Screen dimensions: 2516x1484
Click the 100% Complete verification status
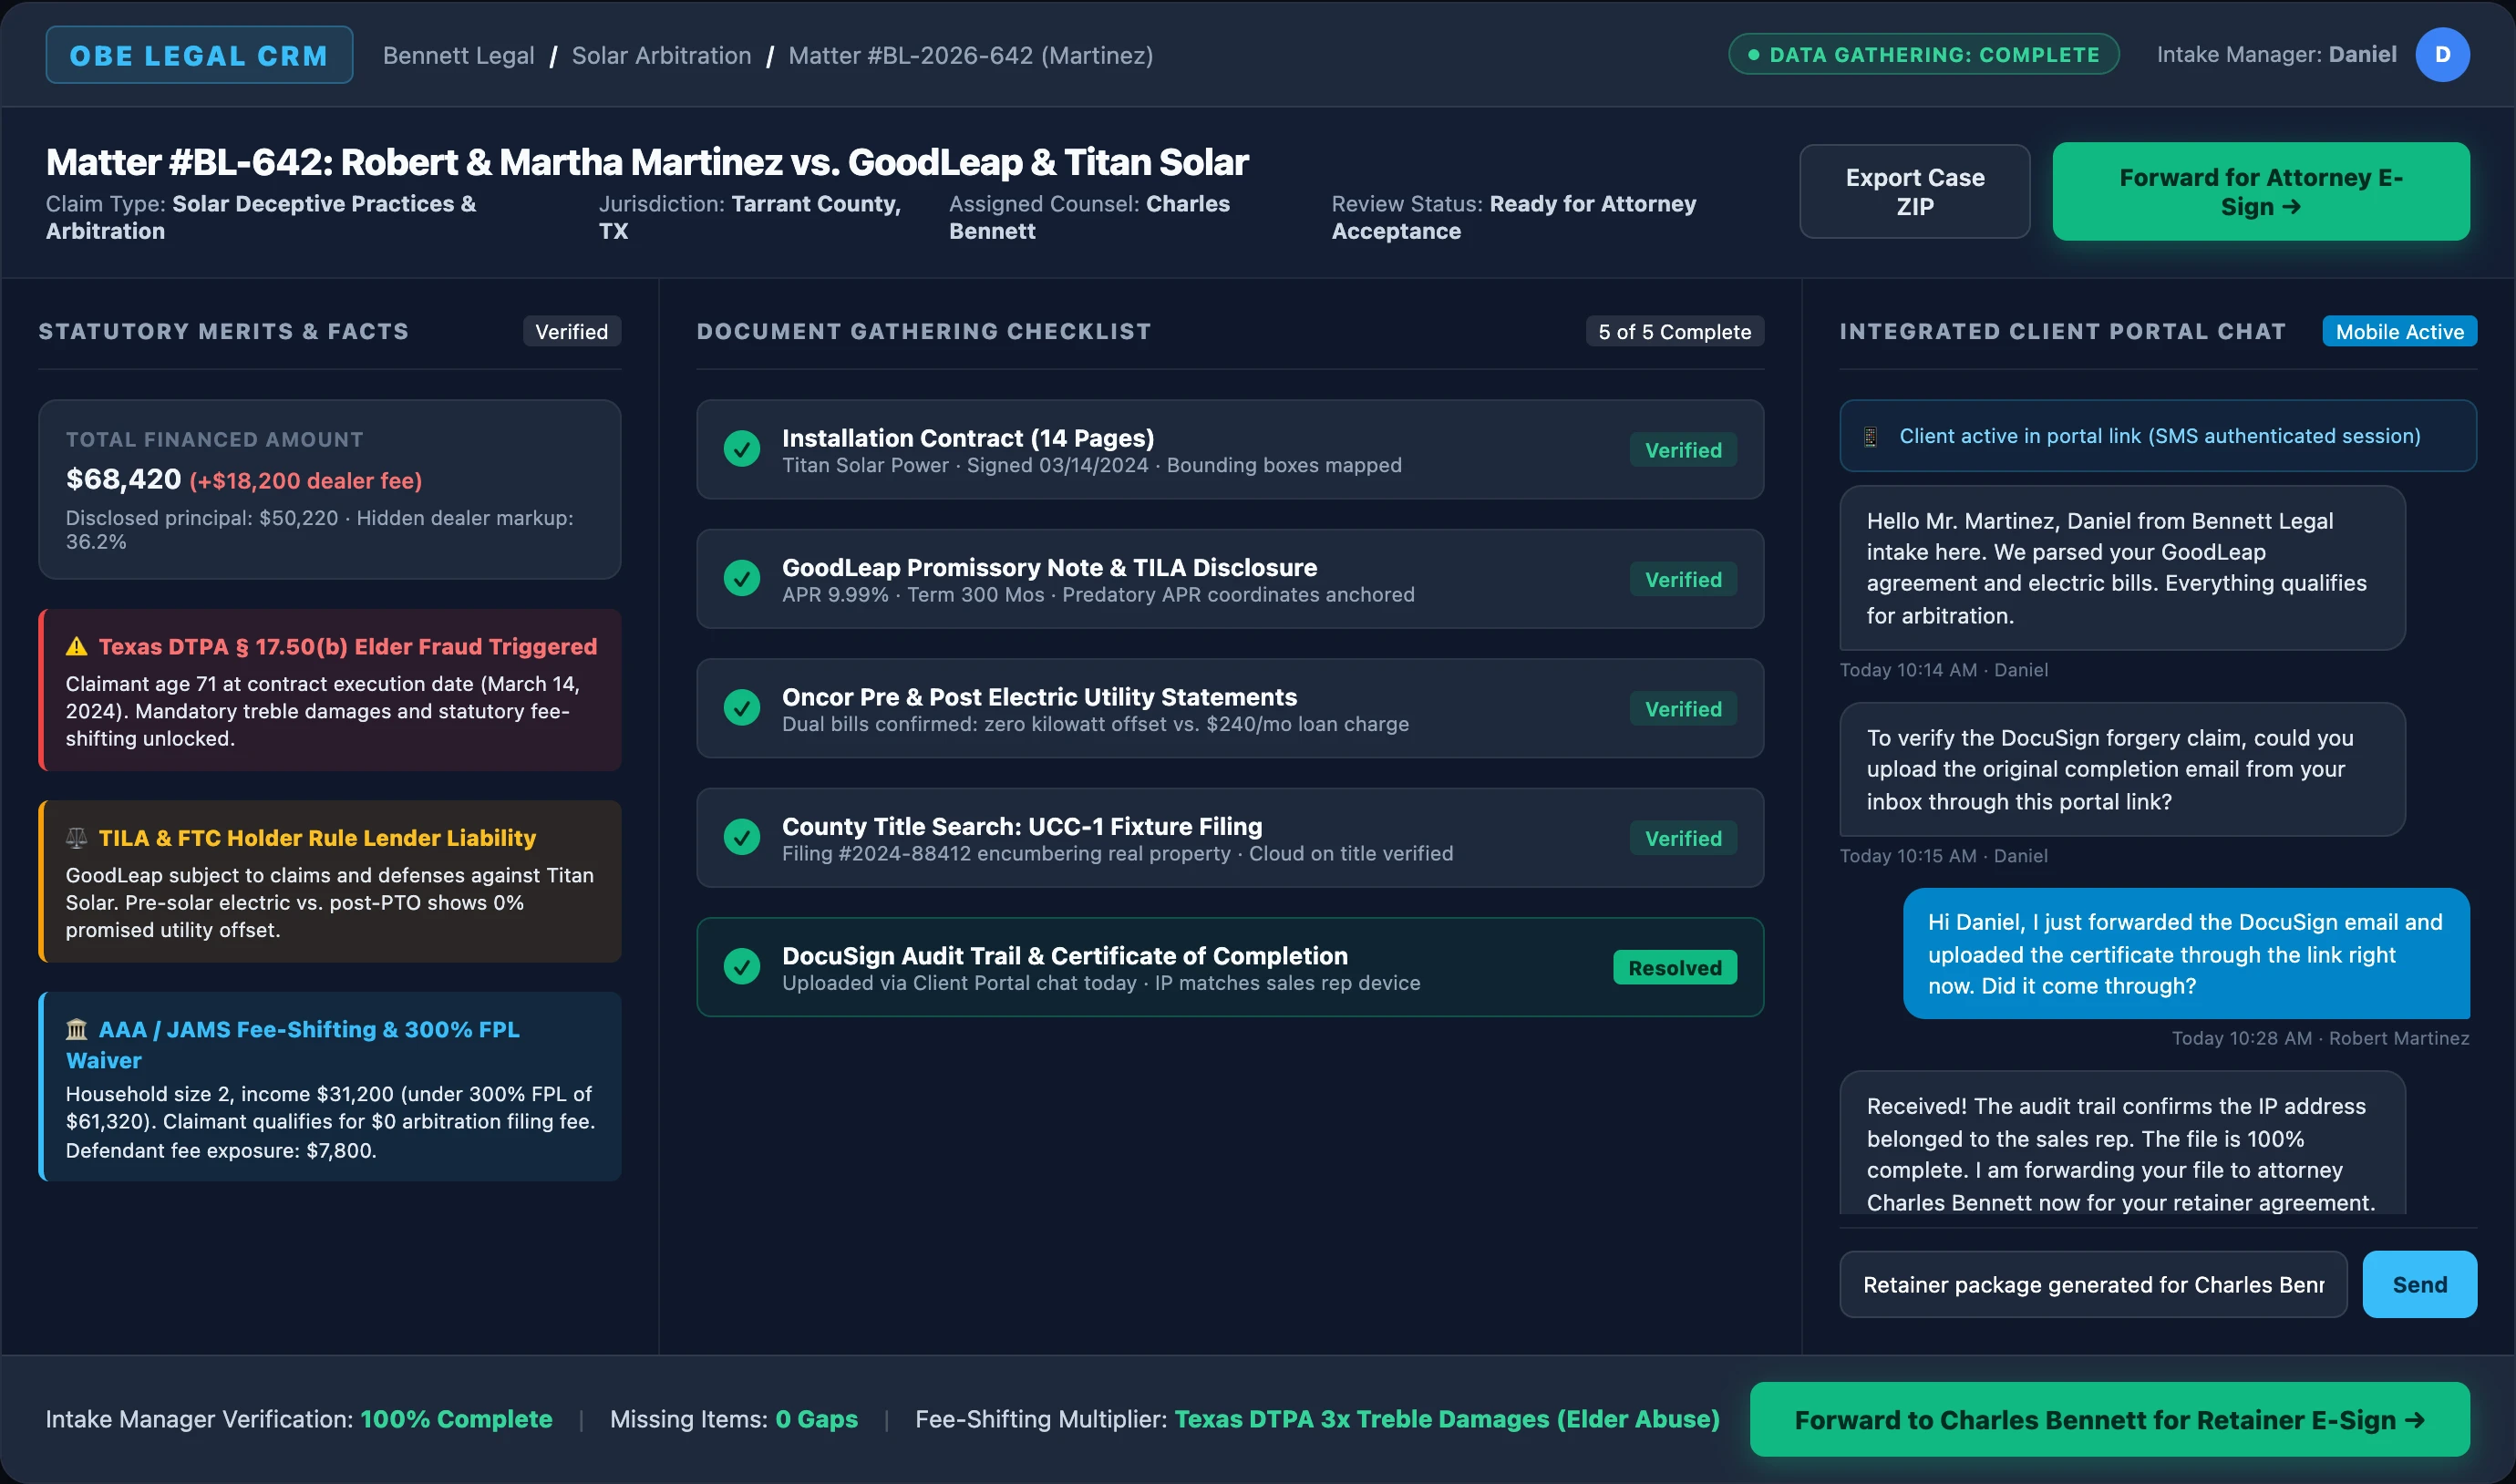coord(456,1419)
